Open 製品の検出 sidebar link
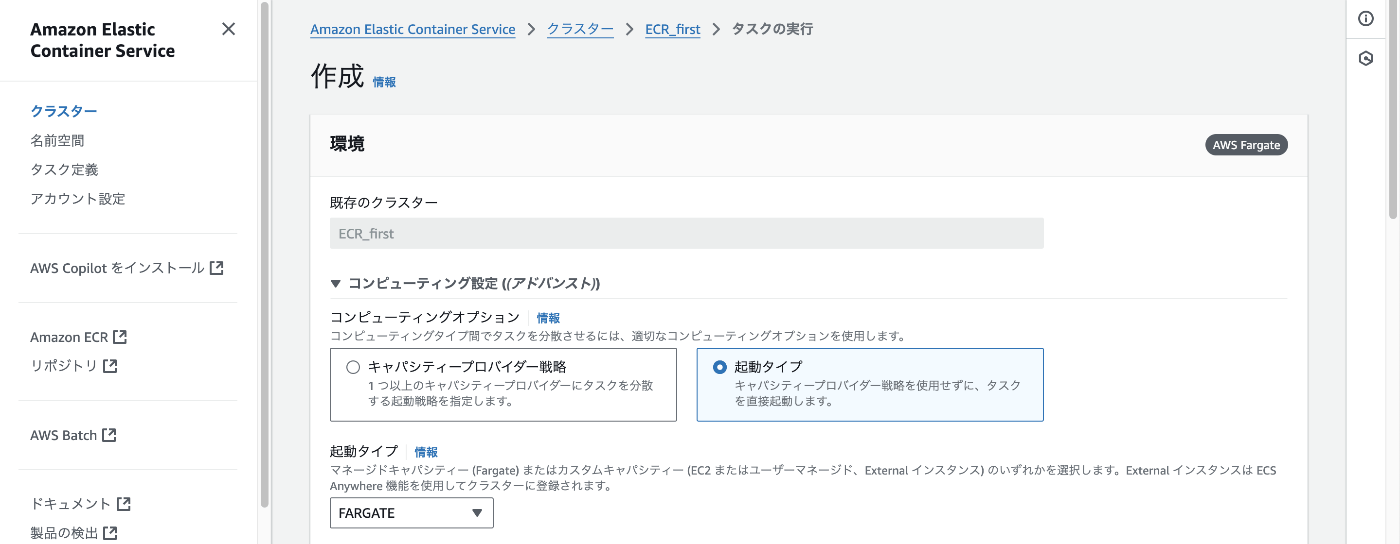The height and width of the screenshot is (544, 1400). pyautogui.click(x=74, y=533)
